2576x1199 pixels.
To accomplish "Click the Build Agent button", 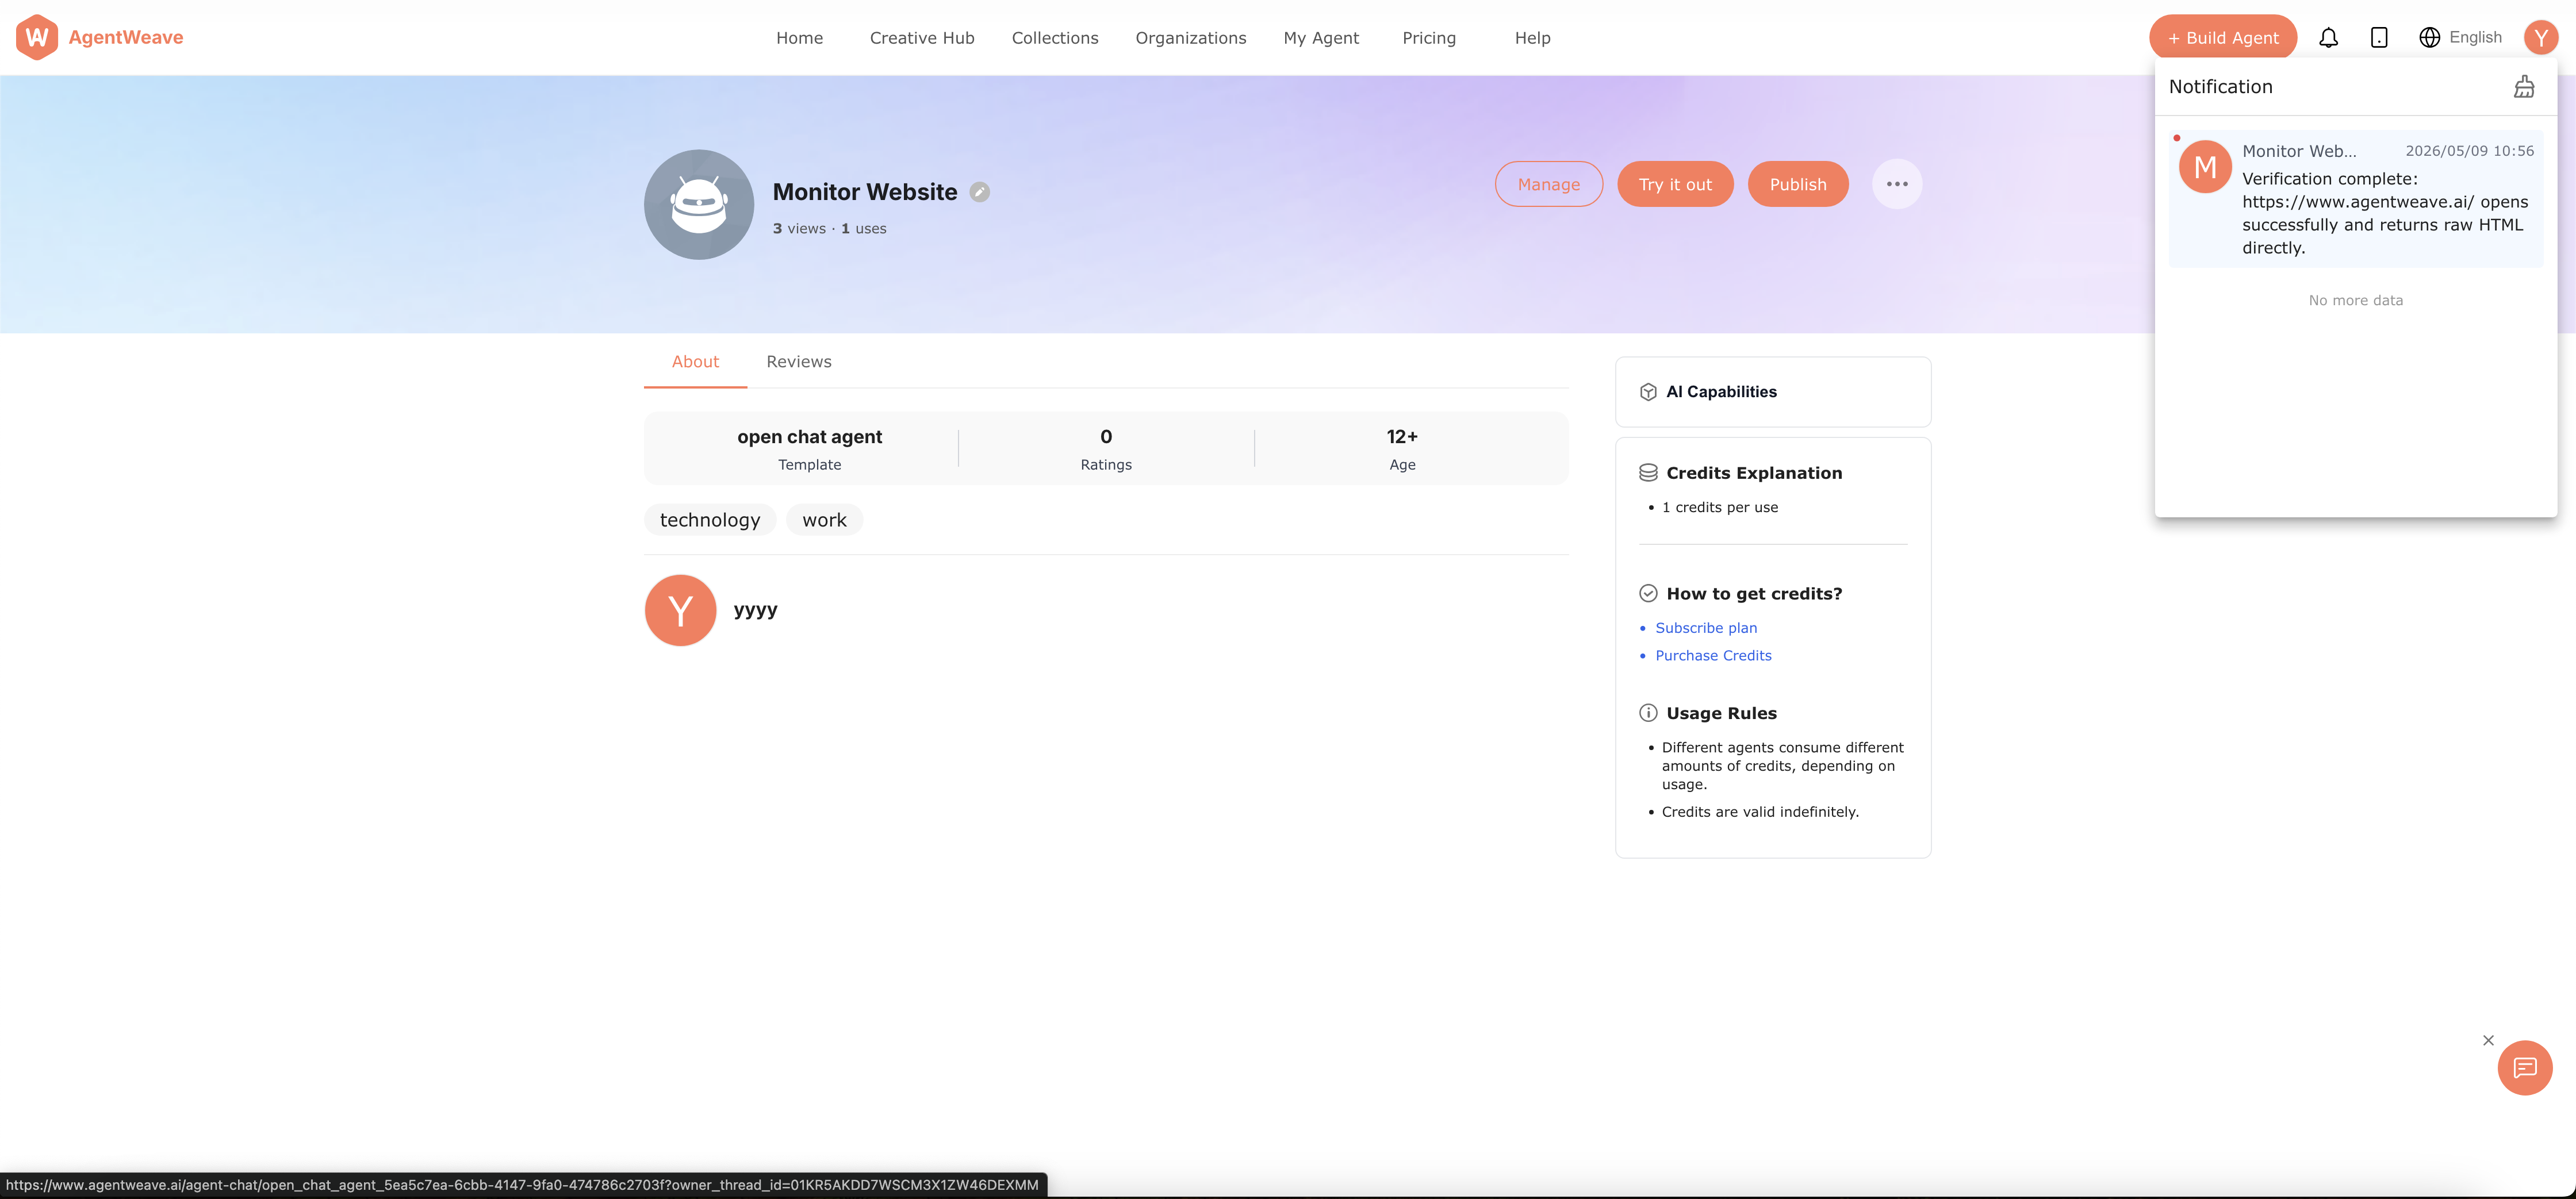I will pos(2222,38).
